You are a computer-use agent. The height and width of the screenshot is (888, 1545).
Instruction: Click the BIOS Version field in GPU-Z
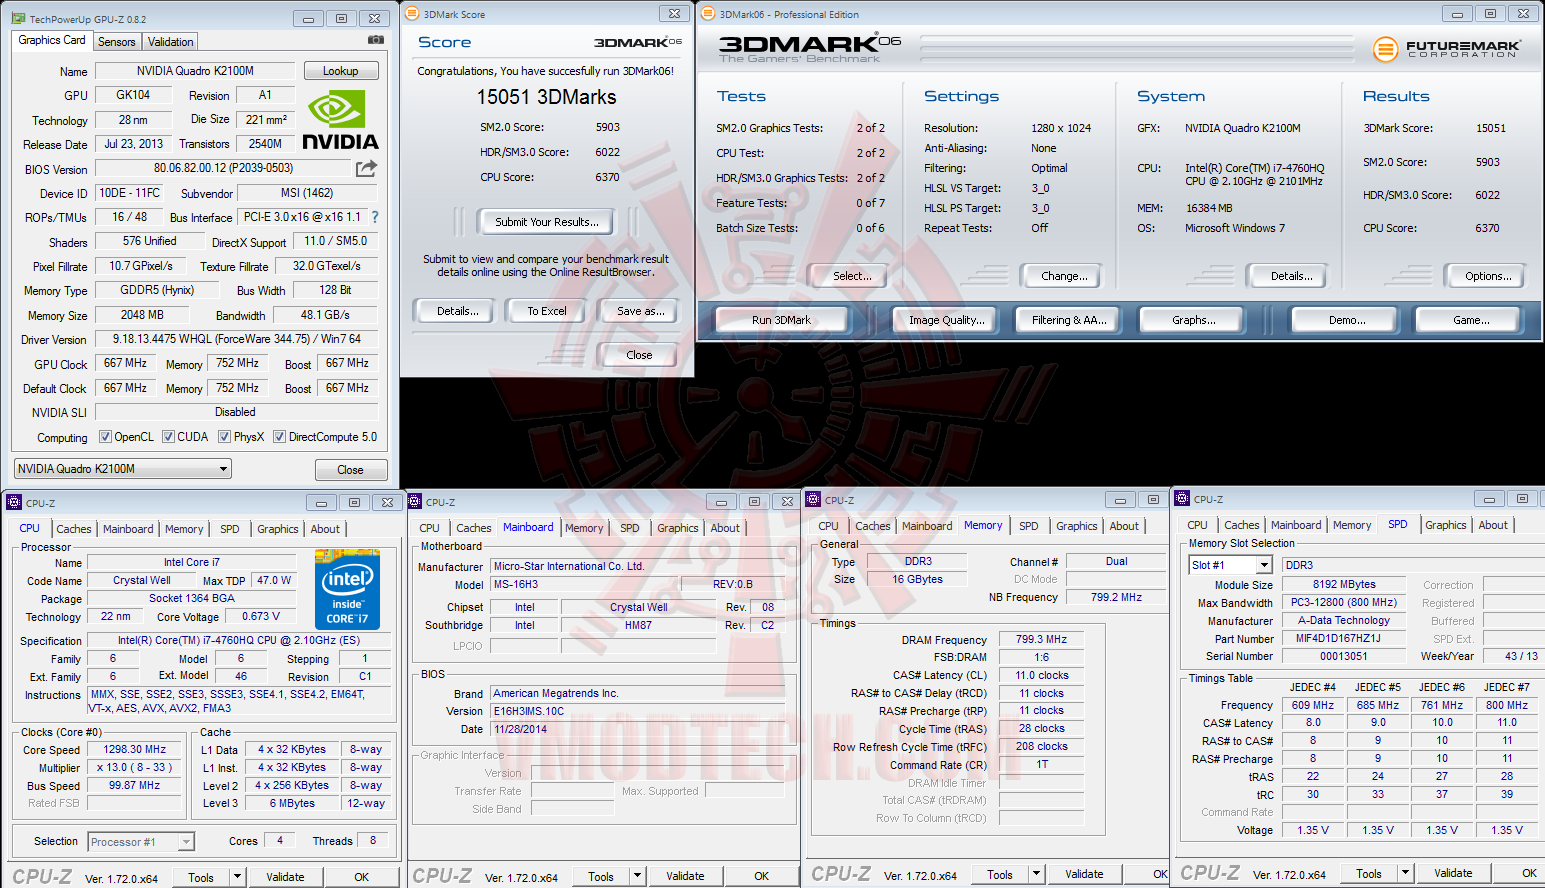223,168
